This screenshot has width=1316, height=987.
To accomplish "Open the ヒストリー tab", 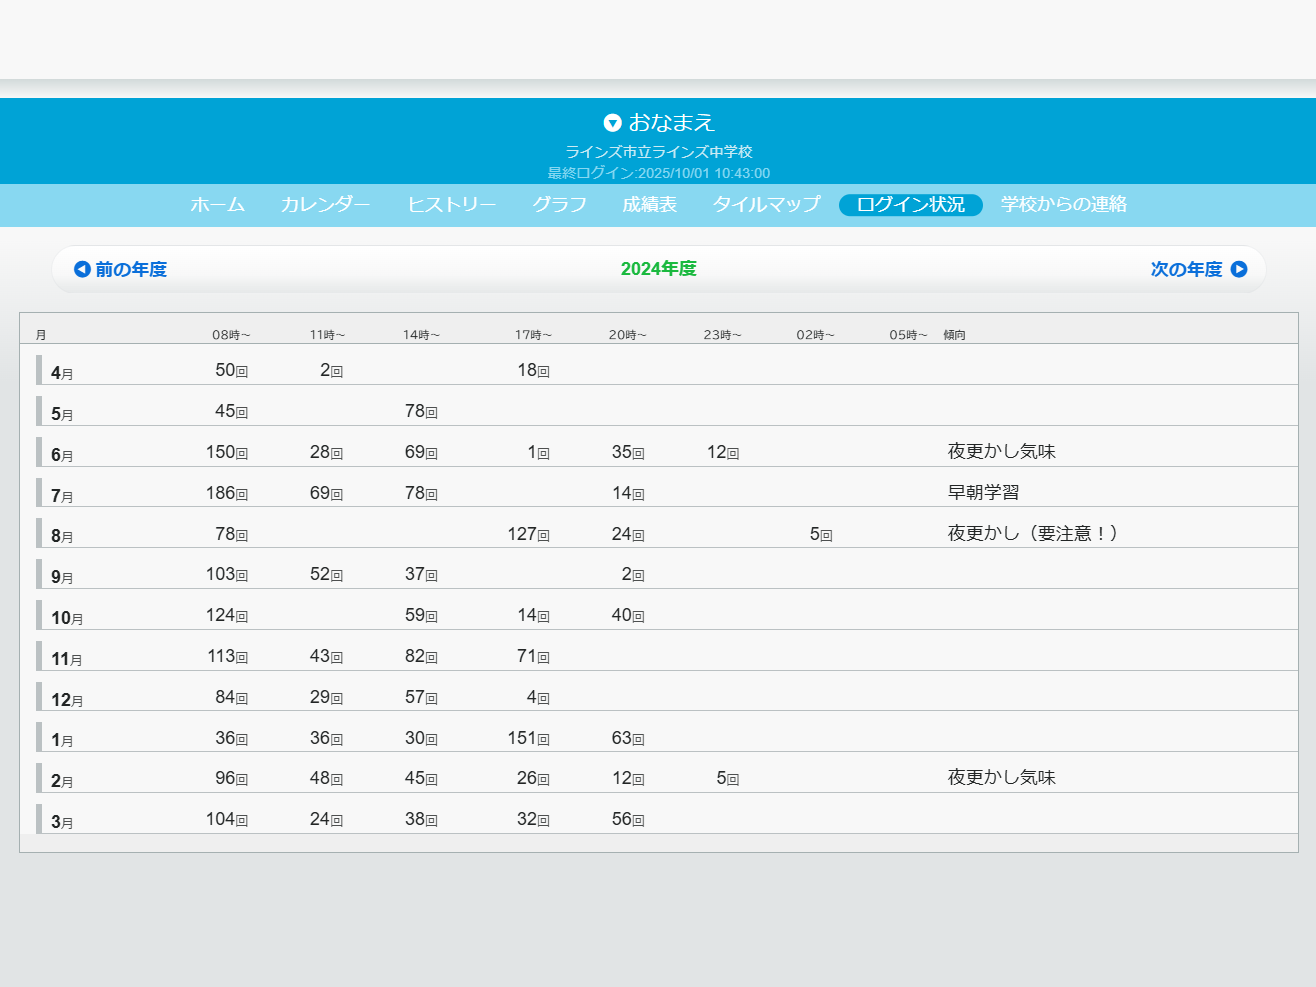I will (451, 205).
